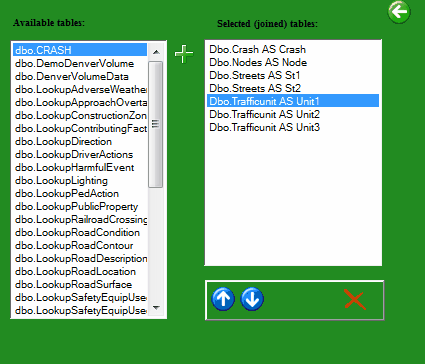Click the available tables scrollbar up arrow
Screen dimensions: 425x364
pos(156,52)
